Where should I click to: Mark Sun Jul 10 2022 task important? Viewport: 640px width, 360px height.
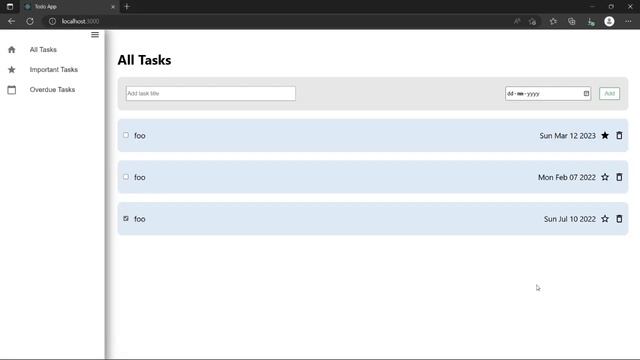[x=605, y=219]
